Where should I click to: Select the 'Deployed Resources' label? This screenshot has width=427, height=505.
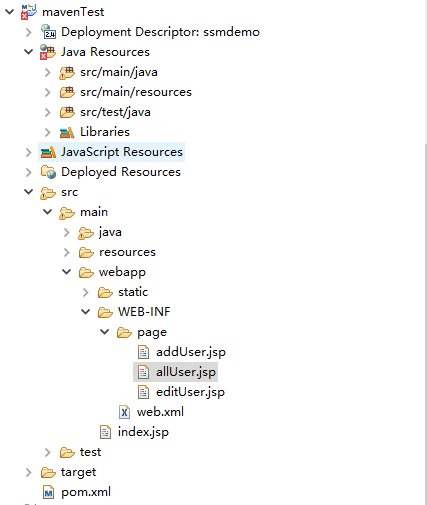point(121,172)
